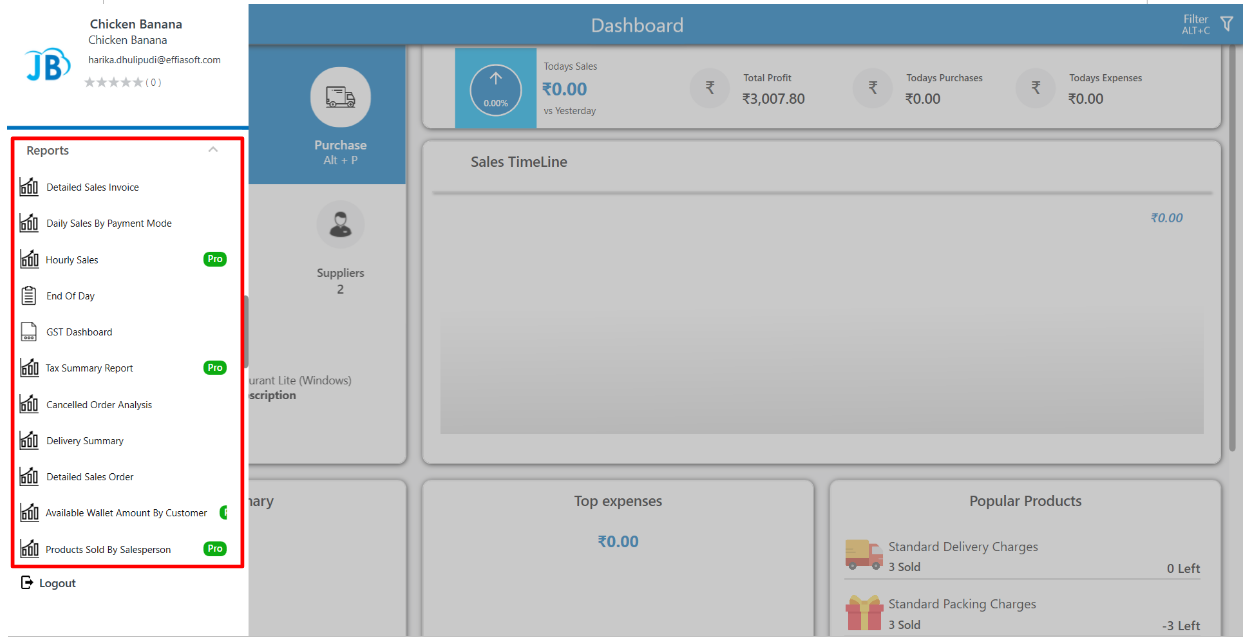This screenshot has width=1245, height=639.
Task: Open Products Sold By Salesperson report
Action: 108,549
